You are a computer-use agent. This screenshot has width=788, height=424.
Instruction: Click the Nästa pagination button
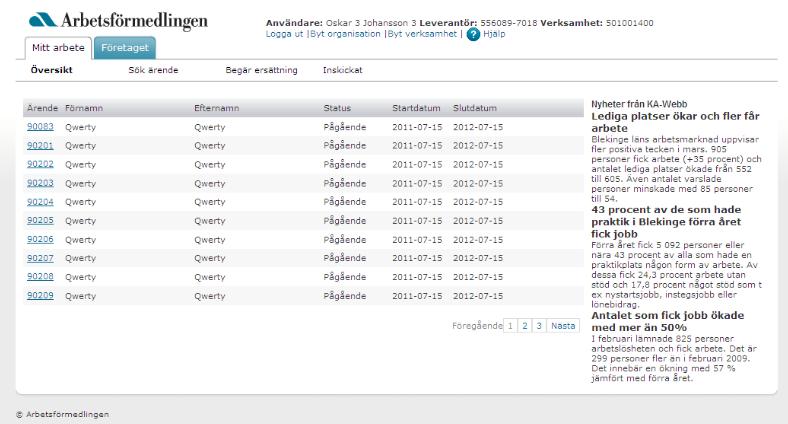click(x=563, y=326)
